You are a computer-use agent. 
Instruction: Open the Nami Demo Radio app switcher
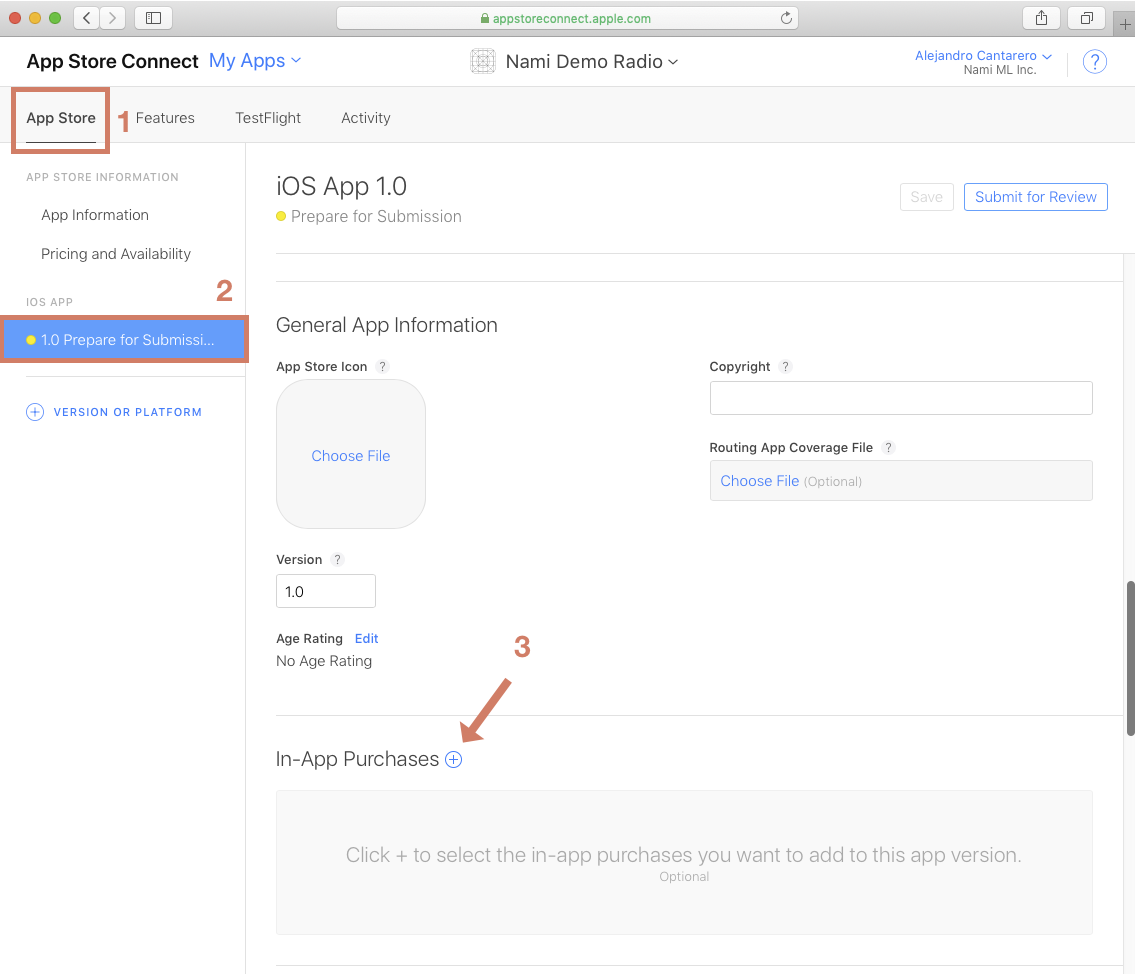coord(591,62)
